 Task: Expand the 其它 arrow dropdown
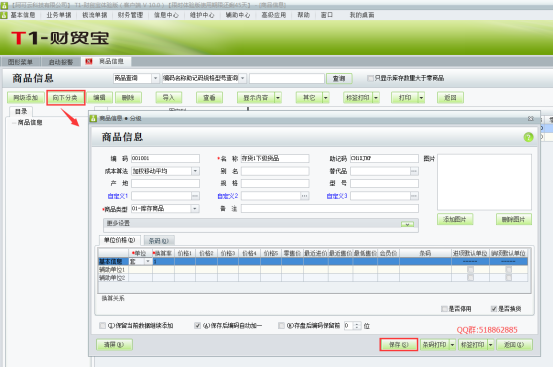pyautogui.click(x=326, y=98)
